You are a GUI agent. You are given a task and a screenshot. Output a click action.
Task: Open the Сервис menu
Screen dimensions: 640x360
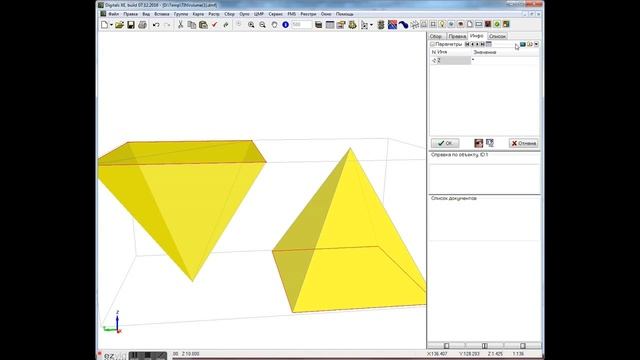276,14
